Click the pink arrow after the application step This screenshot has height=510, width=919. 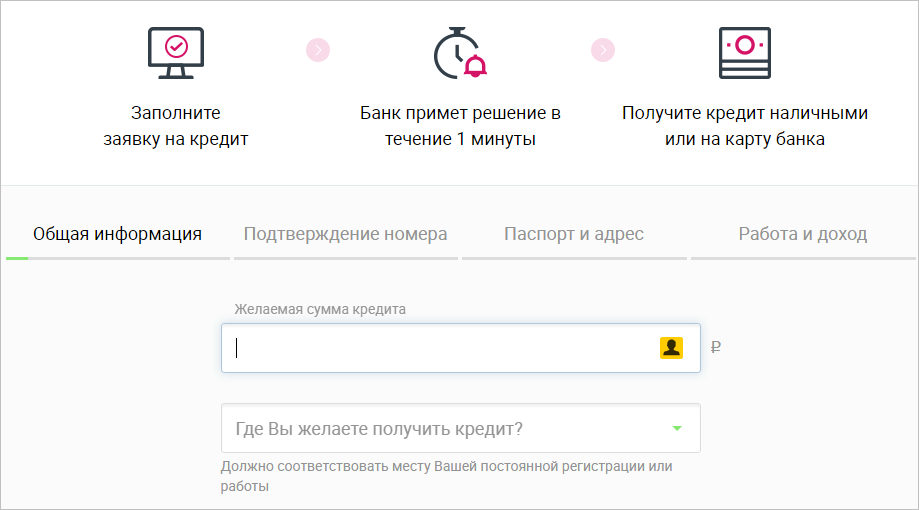[318, 49]
